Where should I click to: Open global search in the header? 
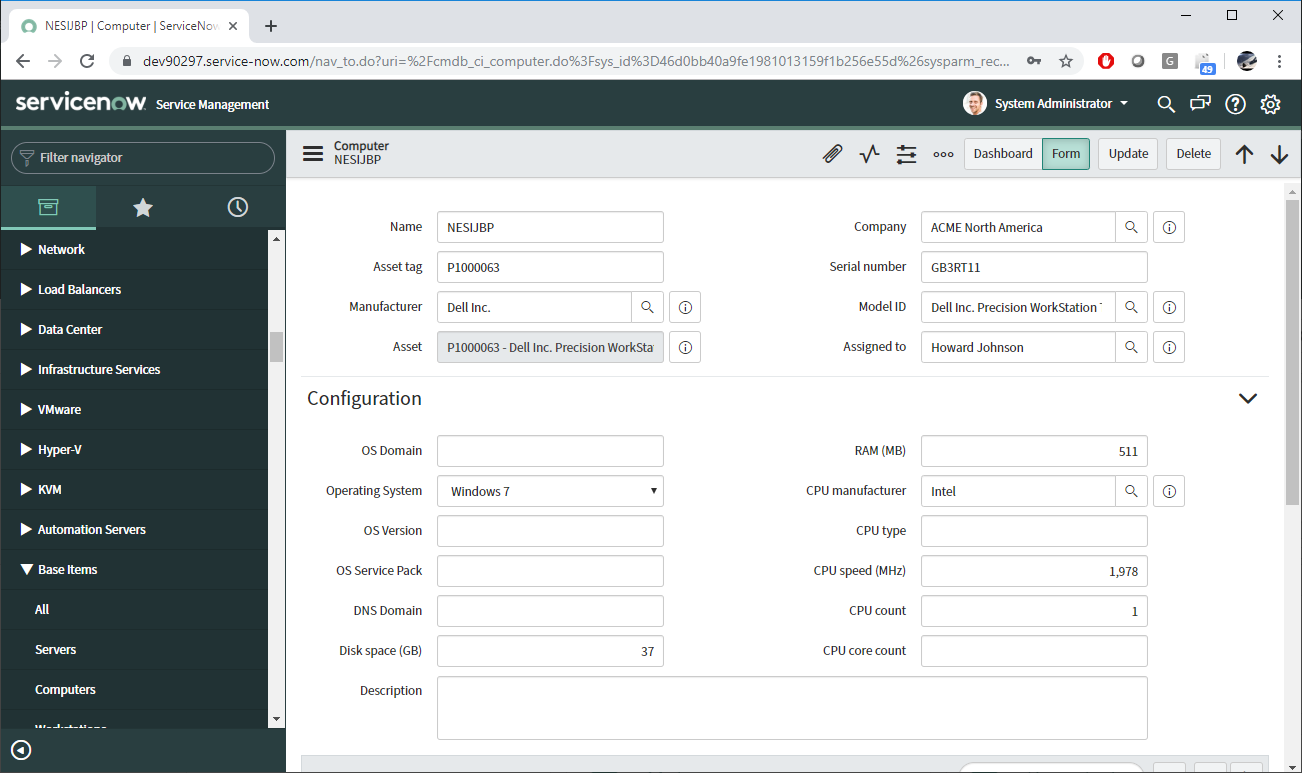[x=1165, y=103]
